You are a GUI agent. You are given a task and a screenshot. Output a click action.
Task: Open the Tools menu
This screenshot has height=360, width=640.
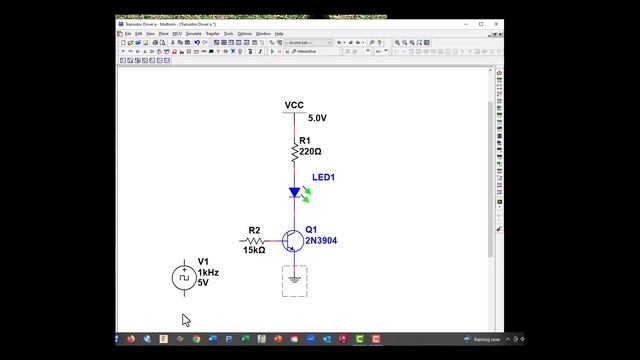click(x=229, y=34)
